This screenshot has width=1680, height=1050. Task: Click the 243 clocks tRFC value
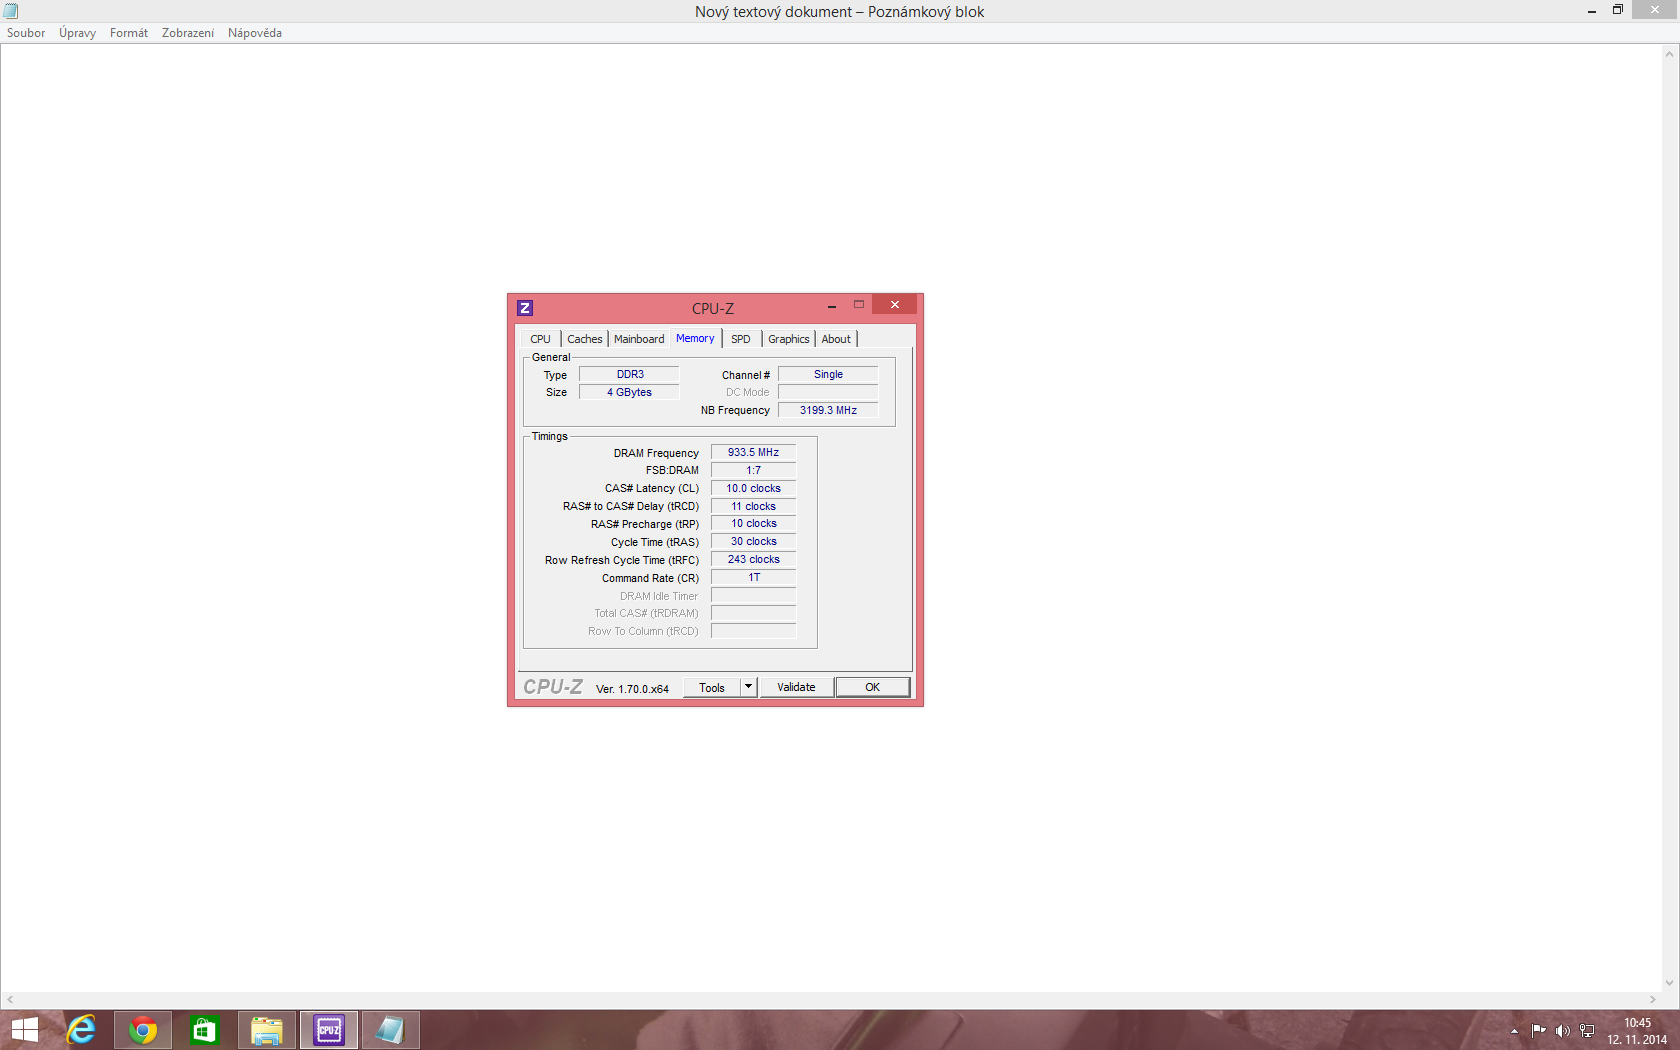pyautogui.click(x=753, y=559)
